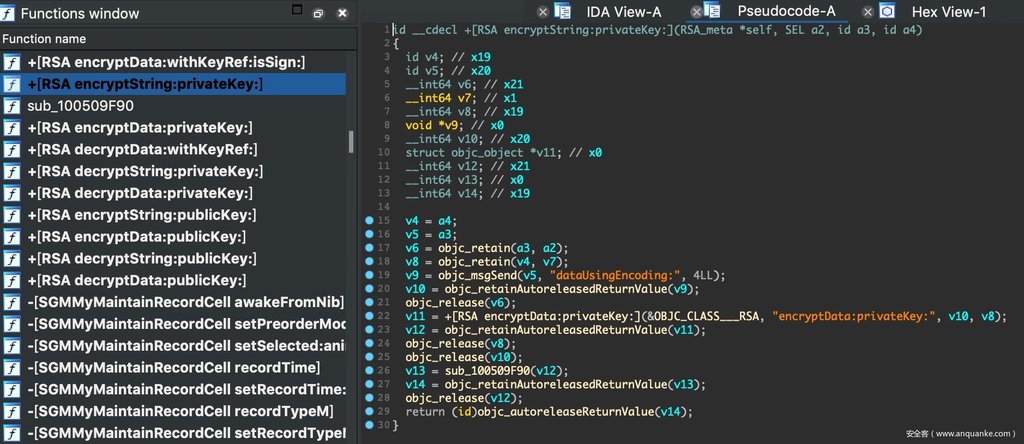Click the Pseudocode-A tab icon
This screenshot has width=1024, height=444.
712,11
